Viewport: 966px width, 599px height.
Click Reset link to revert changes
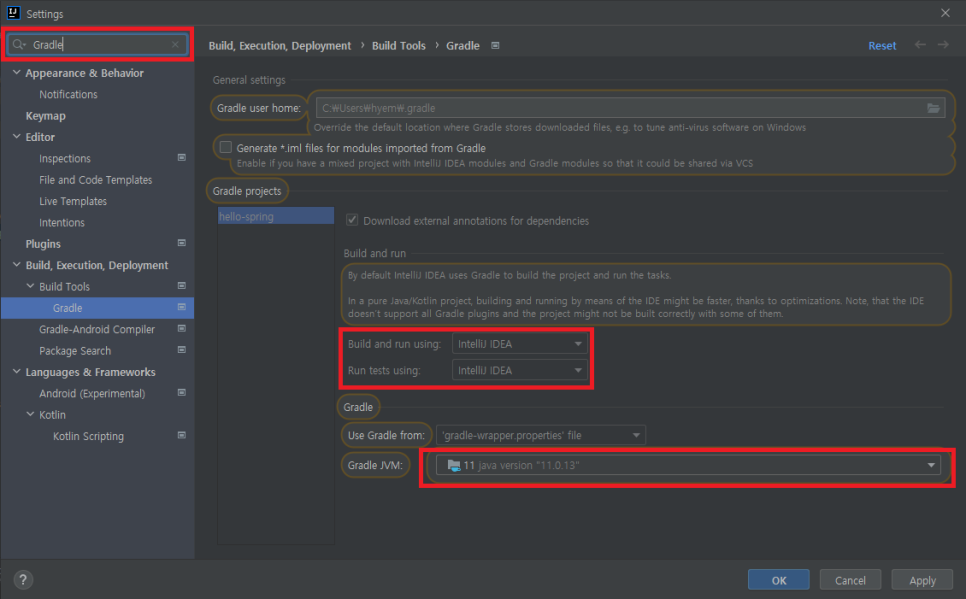882,46
